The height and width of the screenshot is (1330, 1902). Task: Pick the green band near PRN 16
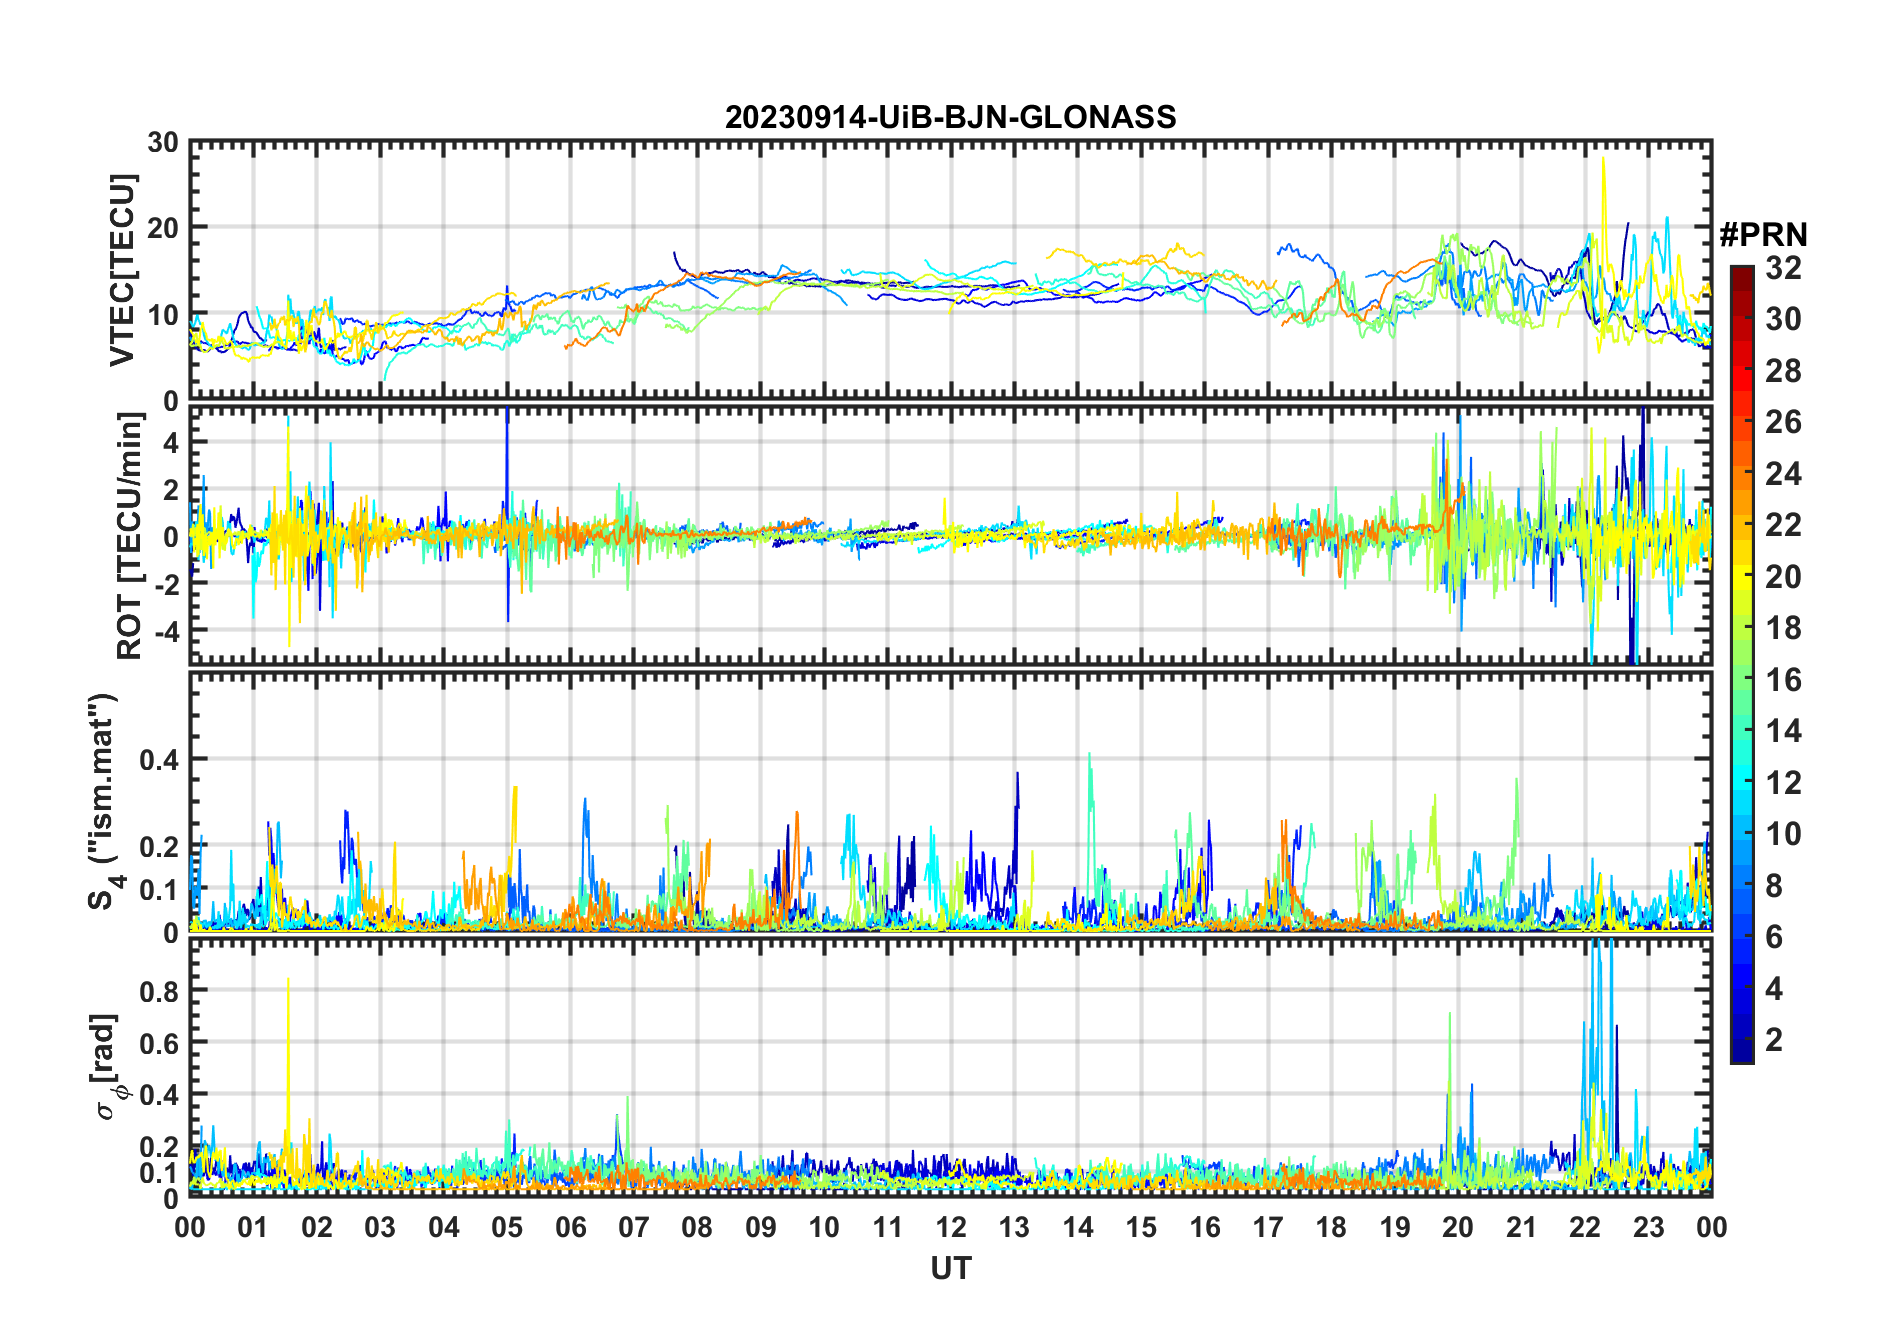pos(1742,679)
